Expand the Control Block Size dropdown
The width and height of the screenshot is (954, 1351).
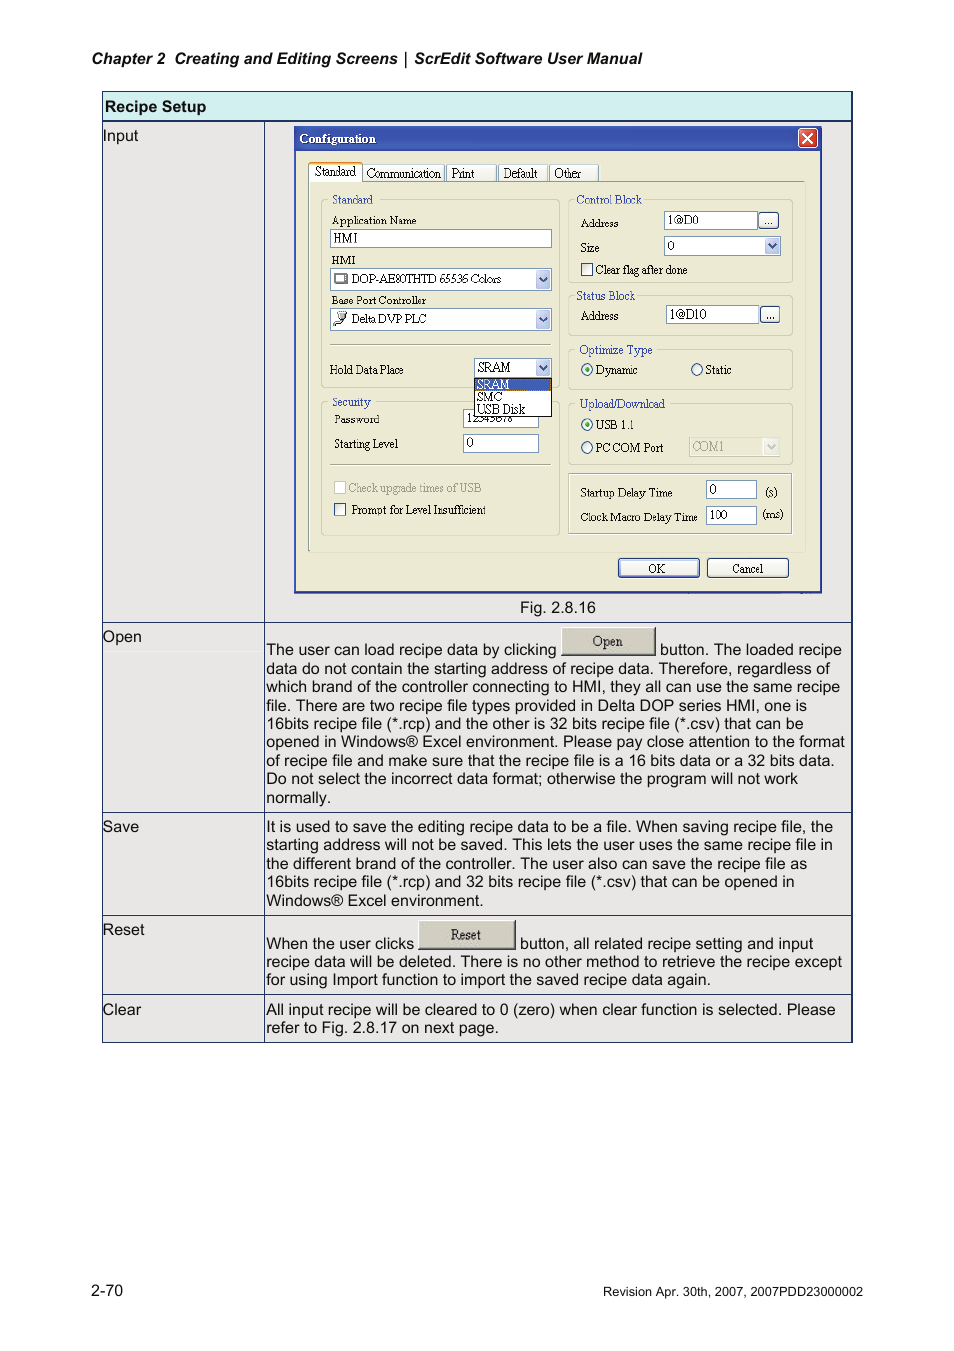tap(772, 246)
